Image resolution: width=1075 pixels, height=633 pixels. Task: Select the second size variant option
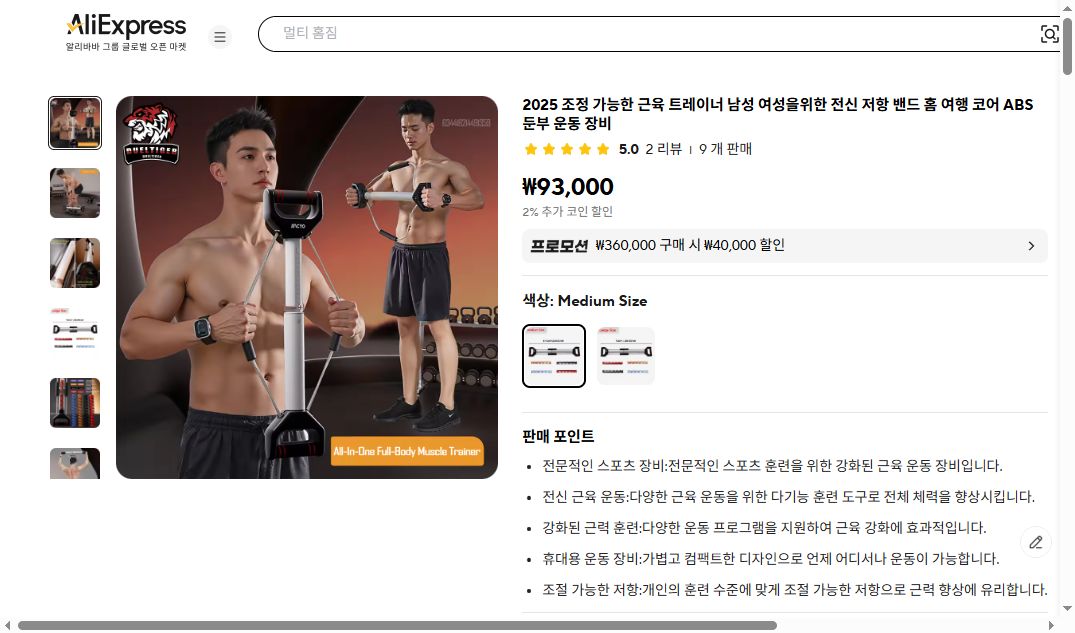625,355
